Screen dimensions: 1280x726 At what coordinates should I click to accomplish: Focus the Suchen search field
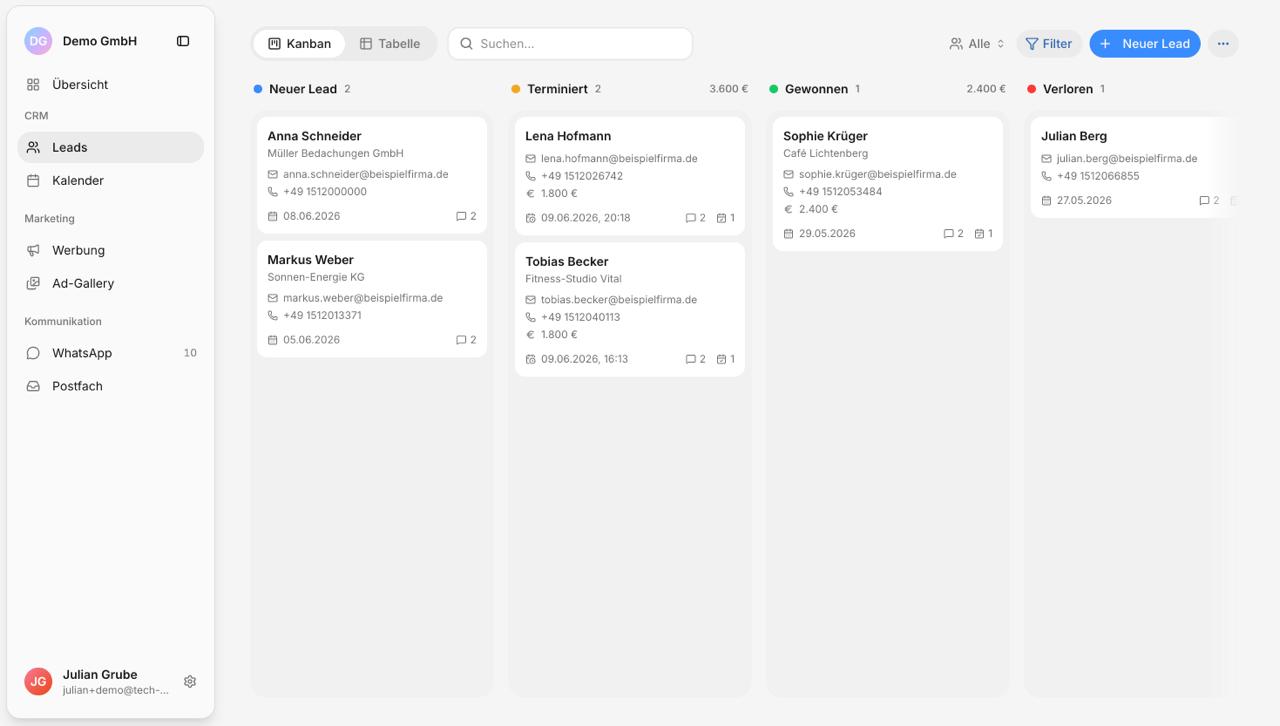[570, 44]
